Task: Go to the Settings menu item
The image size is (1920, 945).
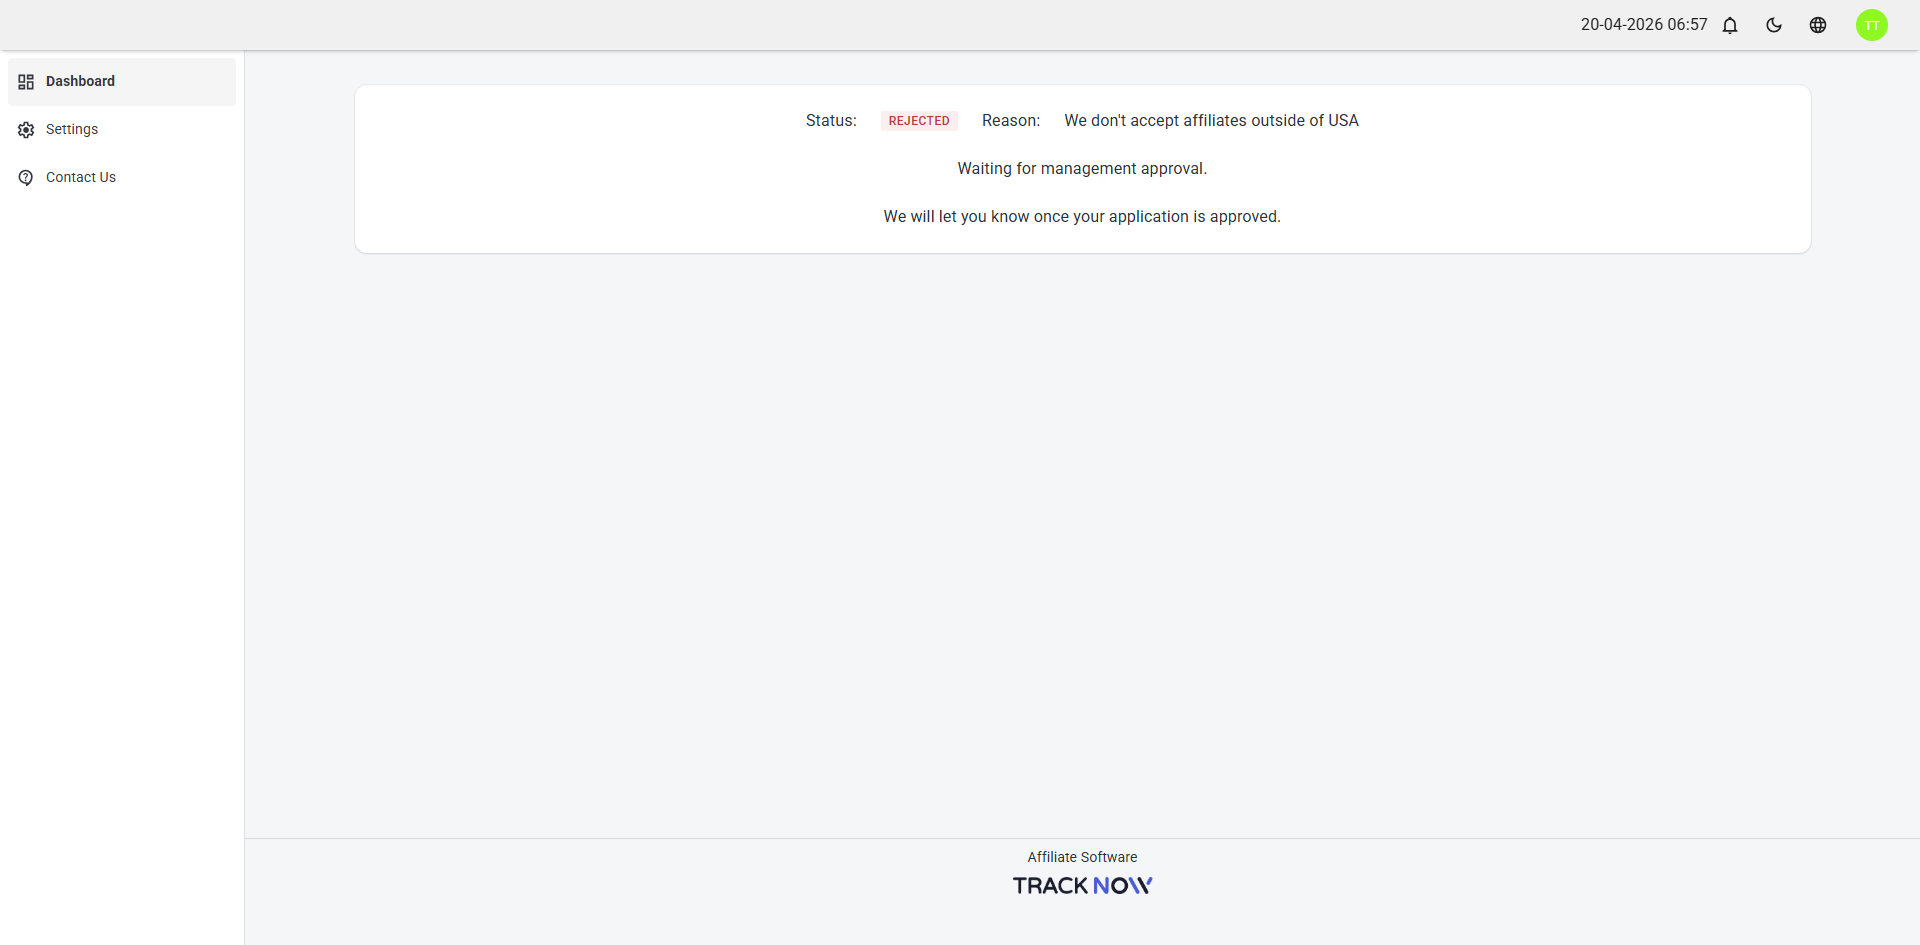Action: coord(122,130)
